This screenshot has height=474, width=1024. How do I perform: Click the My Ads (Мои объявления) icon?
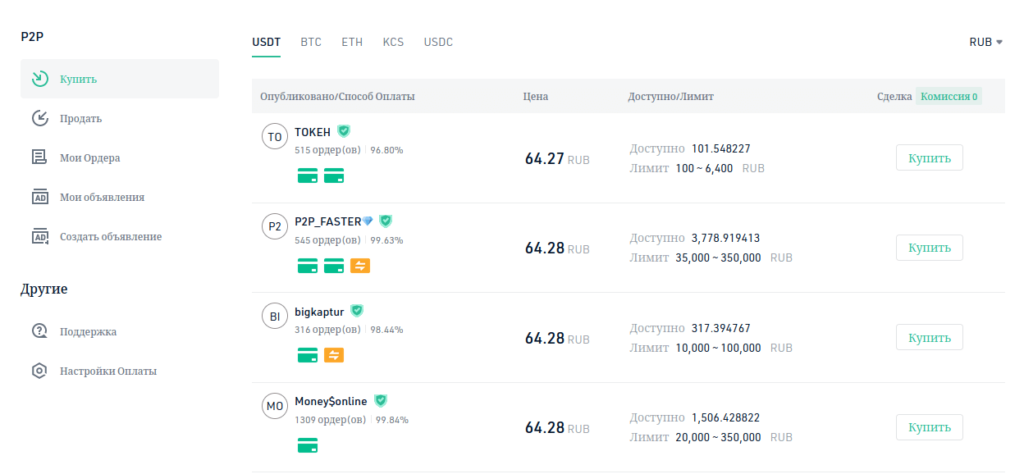(39, 197)
